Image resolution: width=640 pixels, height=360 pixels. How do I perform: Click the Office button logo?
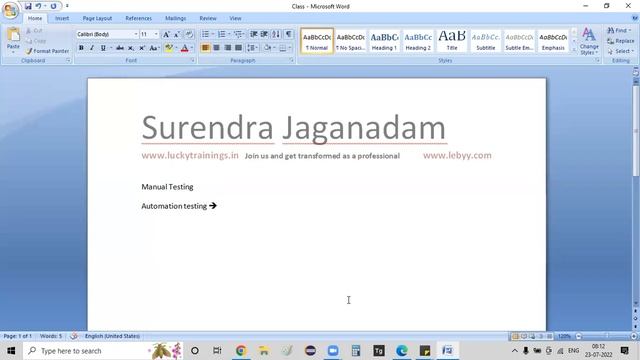point(10,10)
